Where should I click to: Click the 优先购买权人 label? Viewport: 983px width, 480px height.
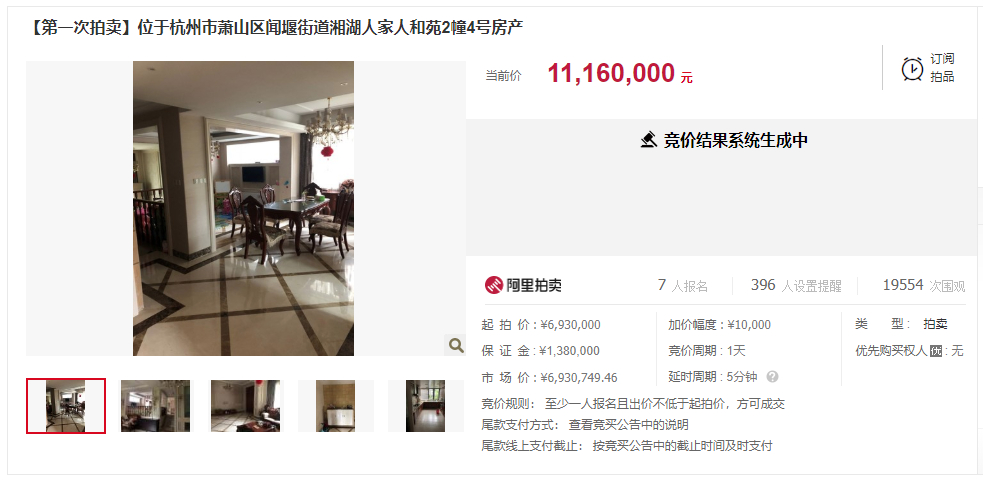point(891,351)
